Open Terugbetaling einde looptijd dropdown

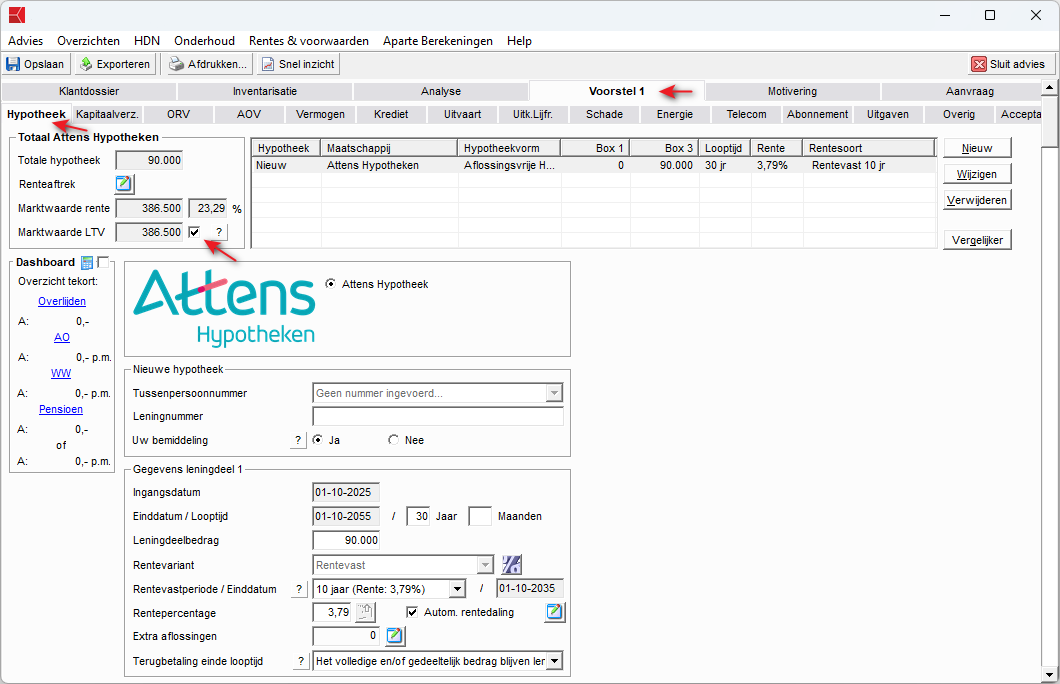(554, 661)
